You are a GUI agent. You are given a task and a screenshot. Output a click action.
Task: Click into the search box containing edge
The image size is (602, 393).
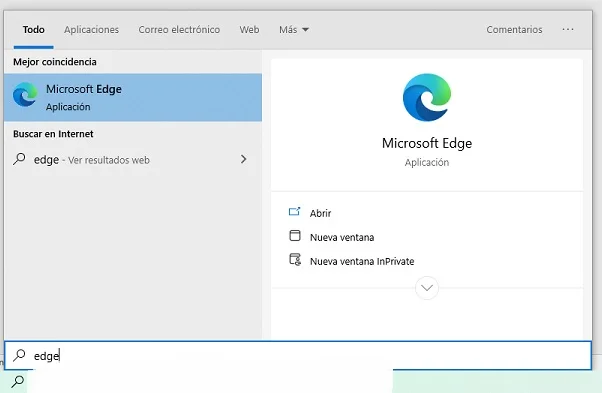298,355
